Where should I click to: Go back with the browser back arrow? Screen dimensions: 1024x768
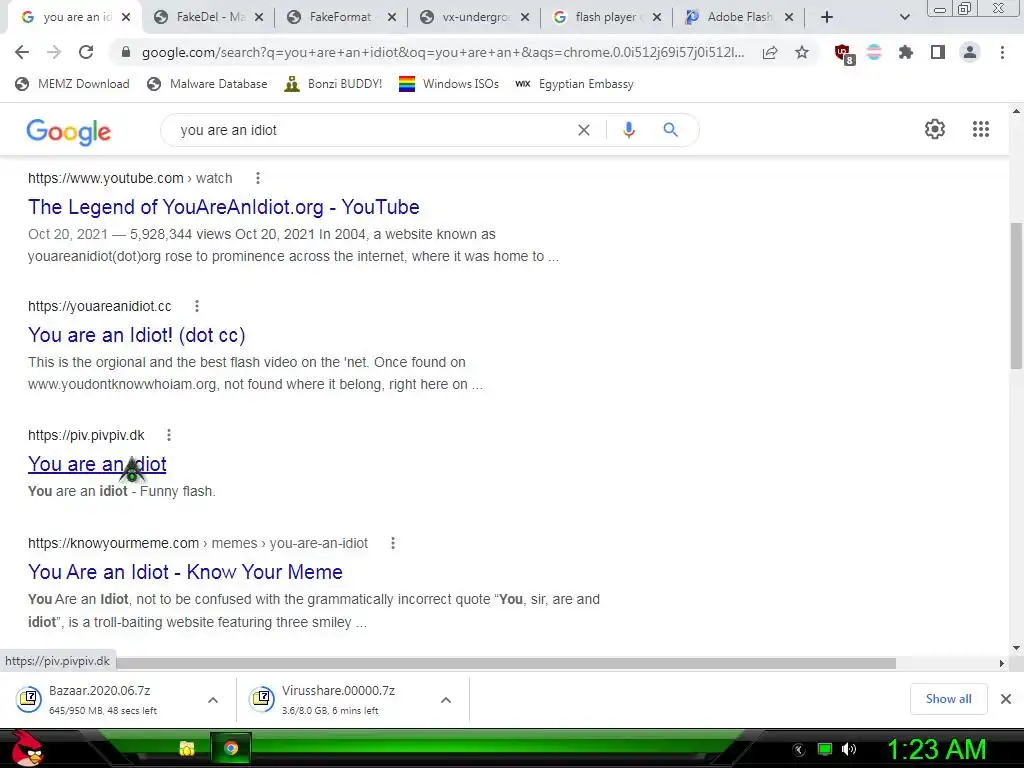point(22,52)
